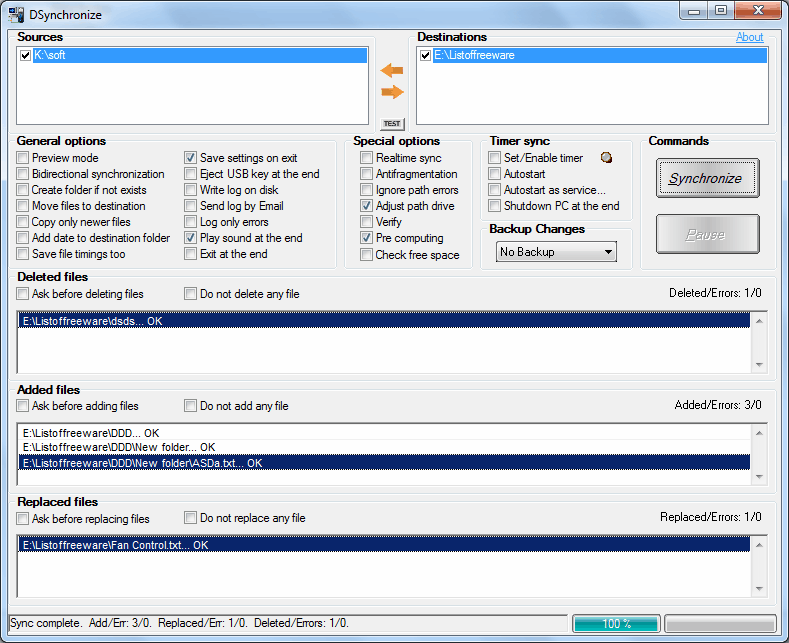Toggle Save file timings too
Screen dimensions: 789x643
[23, 254]
